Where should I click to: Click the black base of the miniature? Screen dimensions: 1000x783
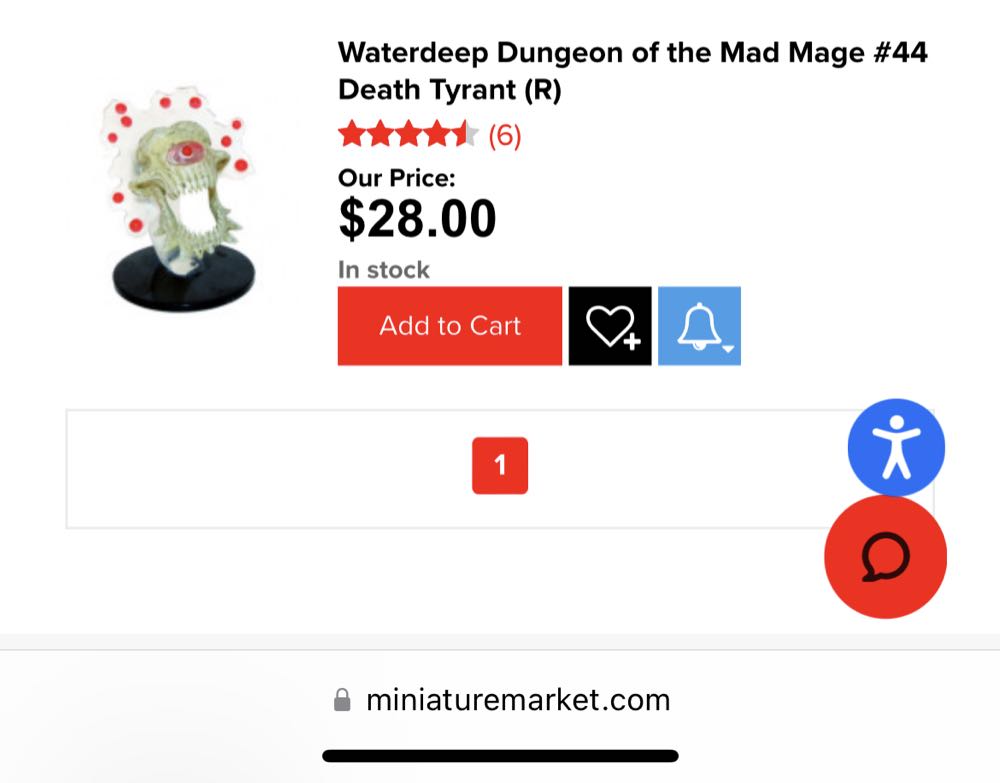pyautogui.click(x=184, y=281)
